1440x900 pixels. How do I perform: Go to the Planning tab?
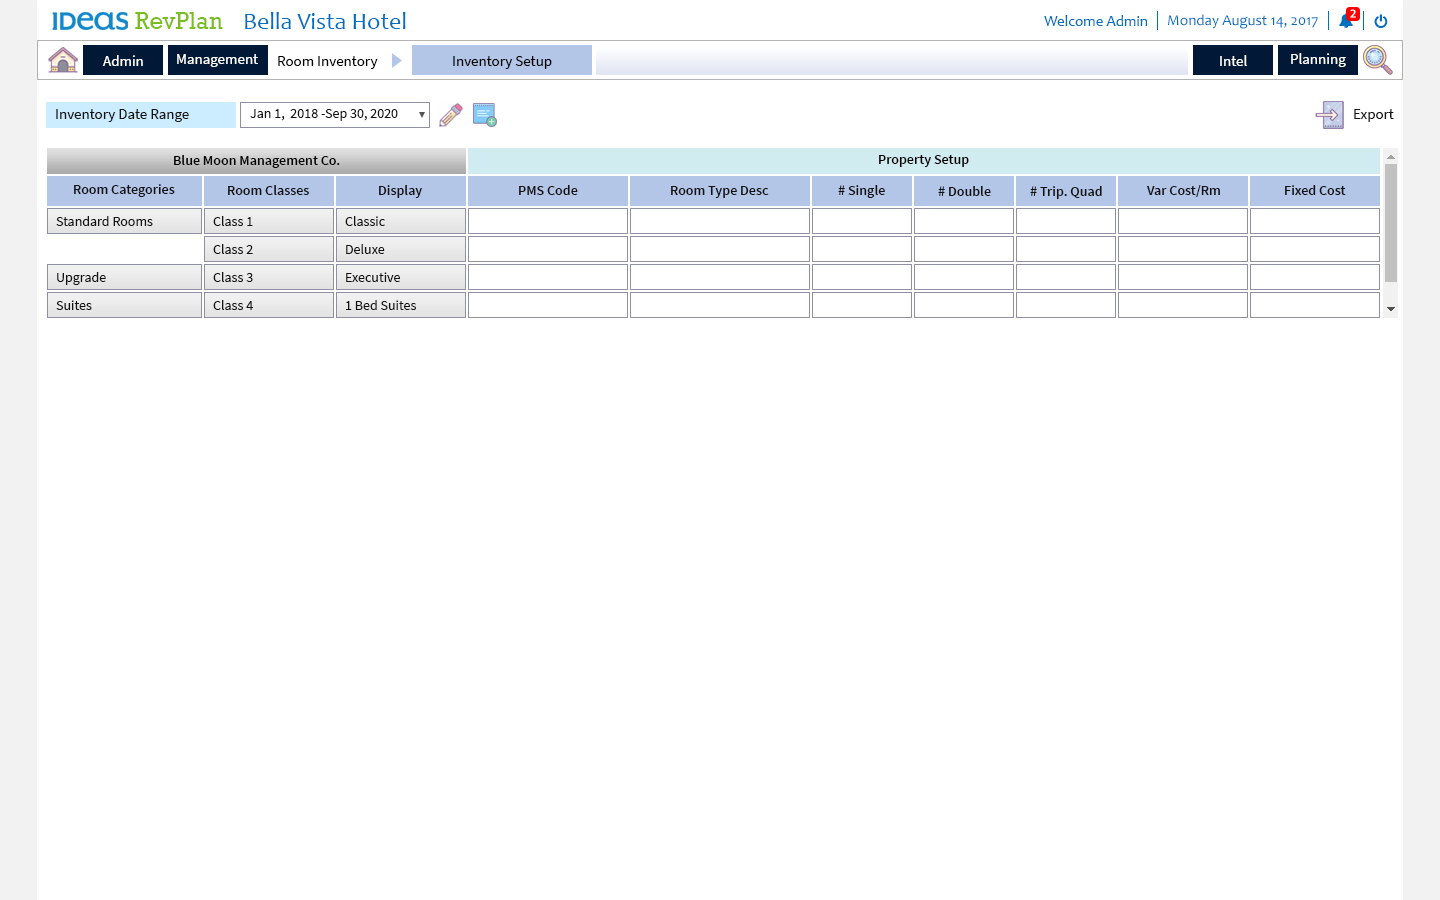click(x=1317, y=60)
